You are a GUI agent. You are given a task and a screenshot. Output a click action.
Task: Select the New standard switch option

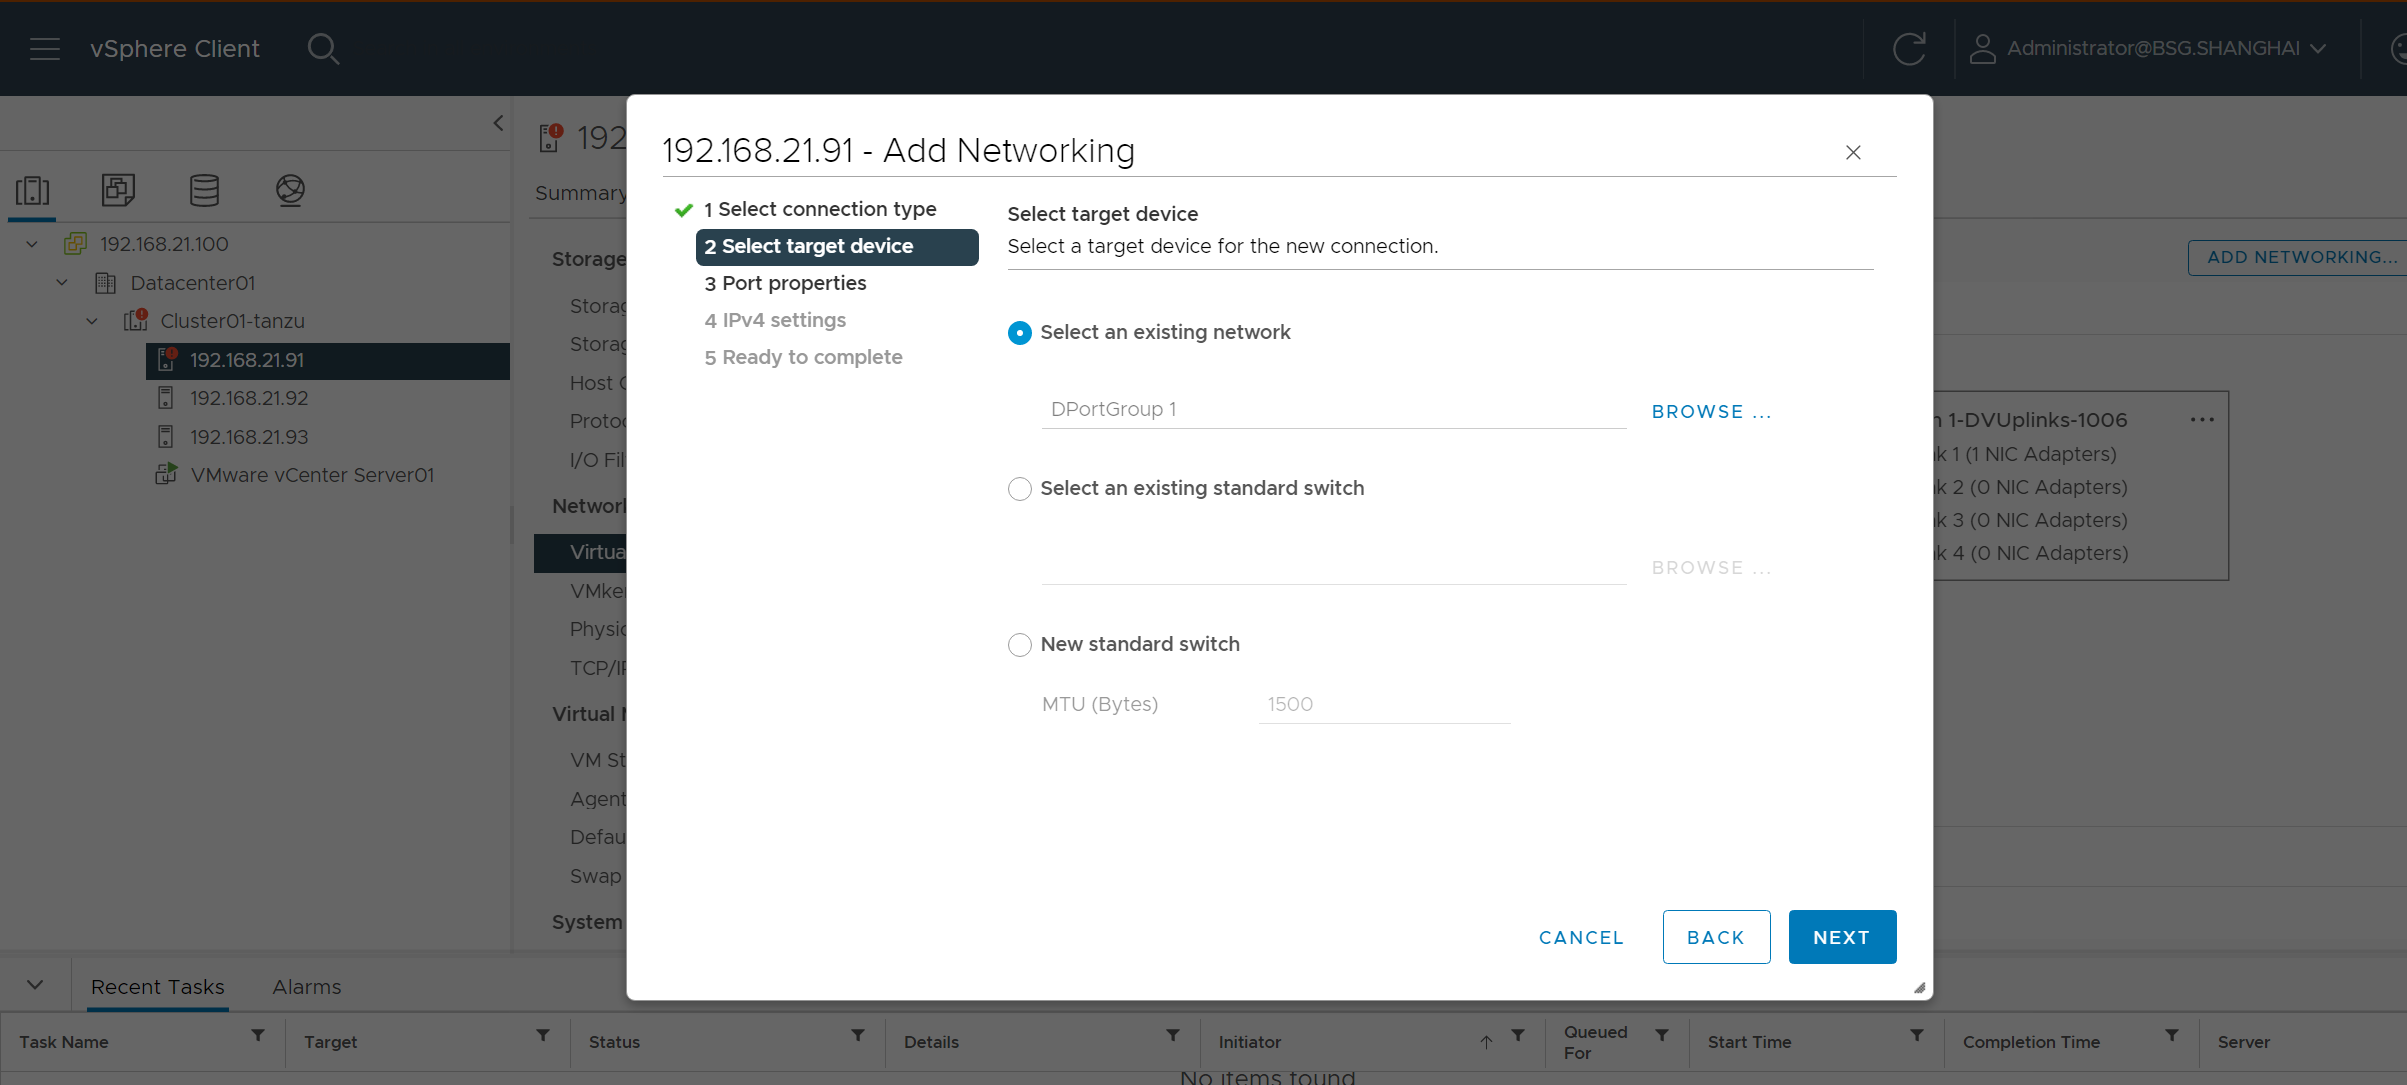(x=1019, y=645)
